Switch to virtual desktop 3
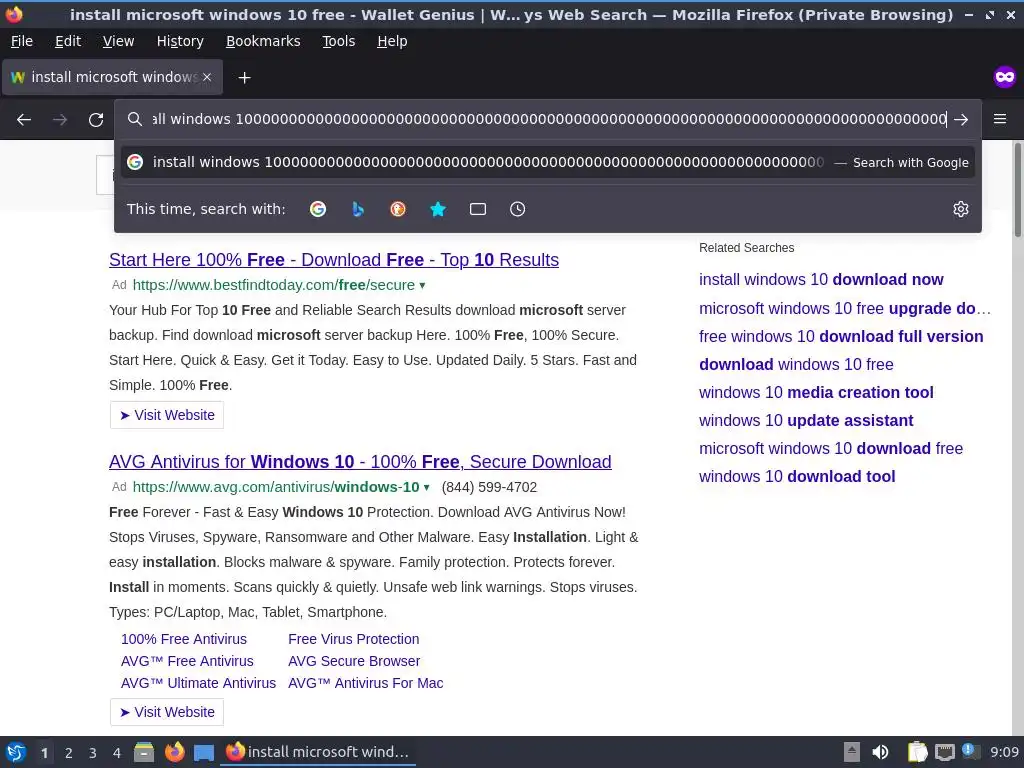 coord(93,753)
